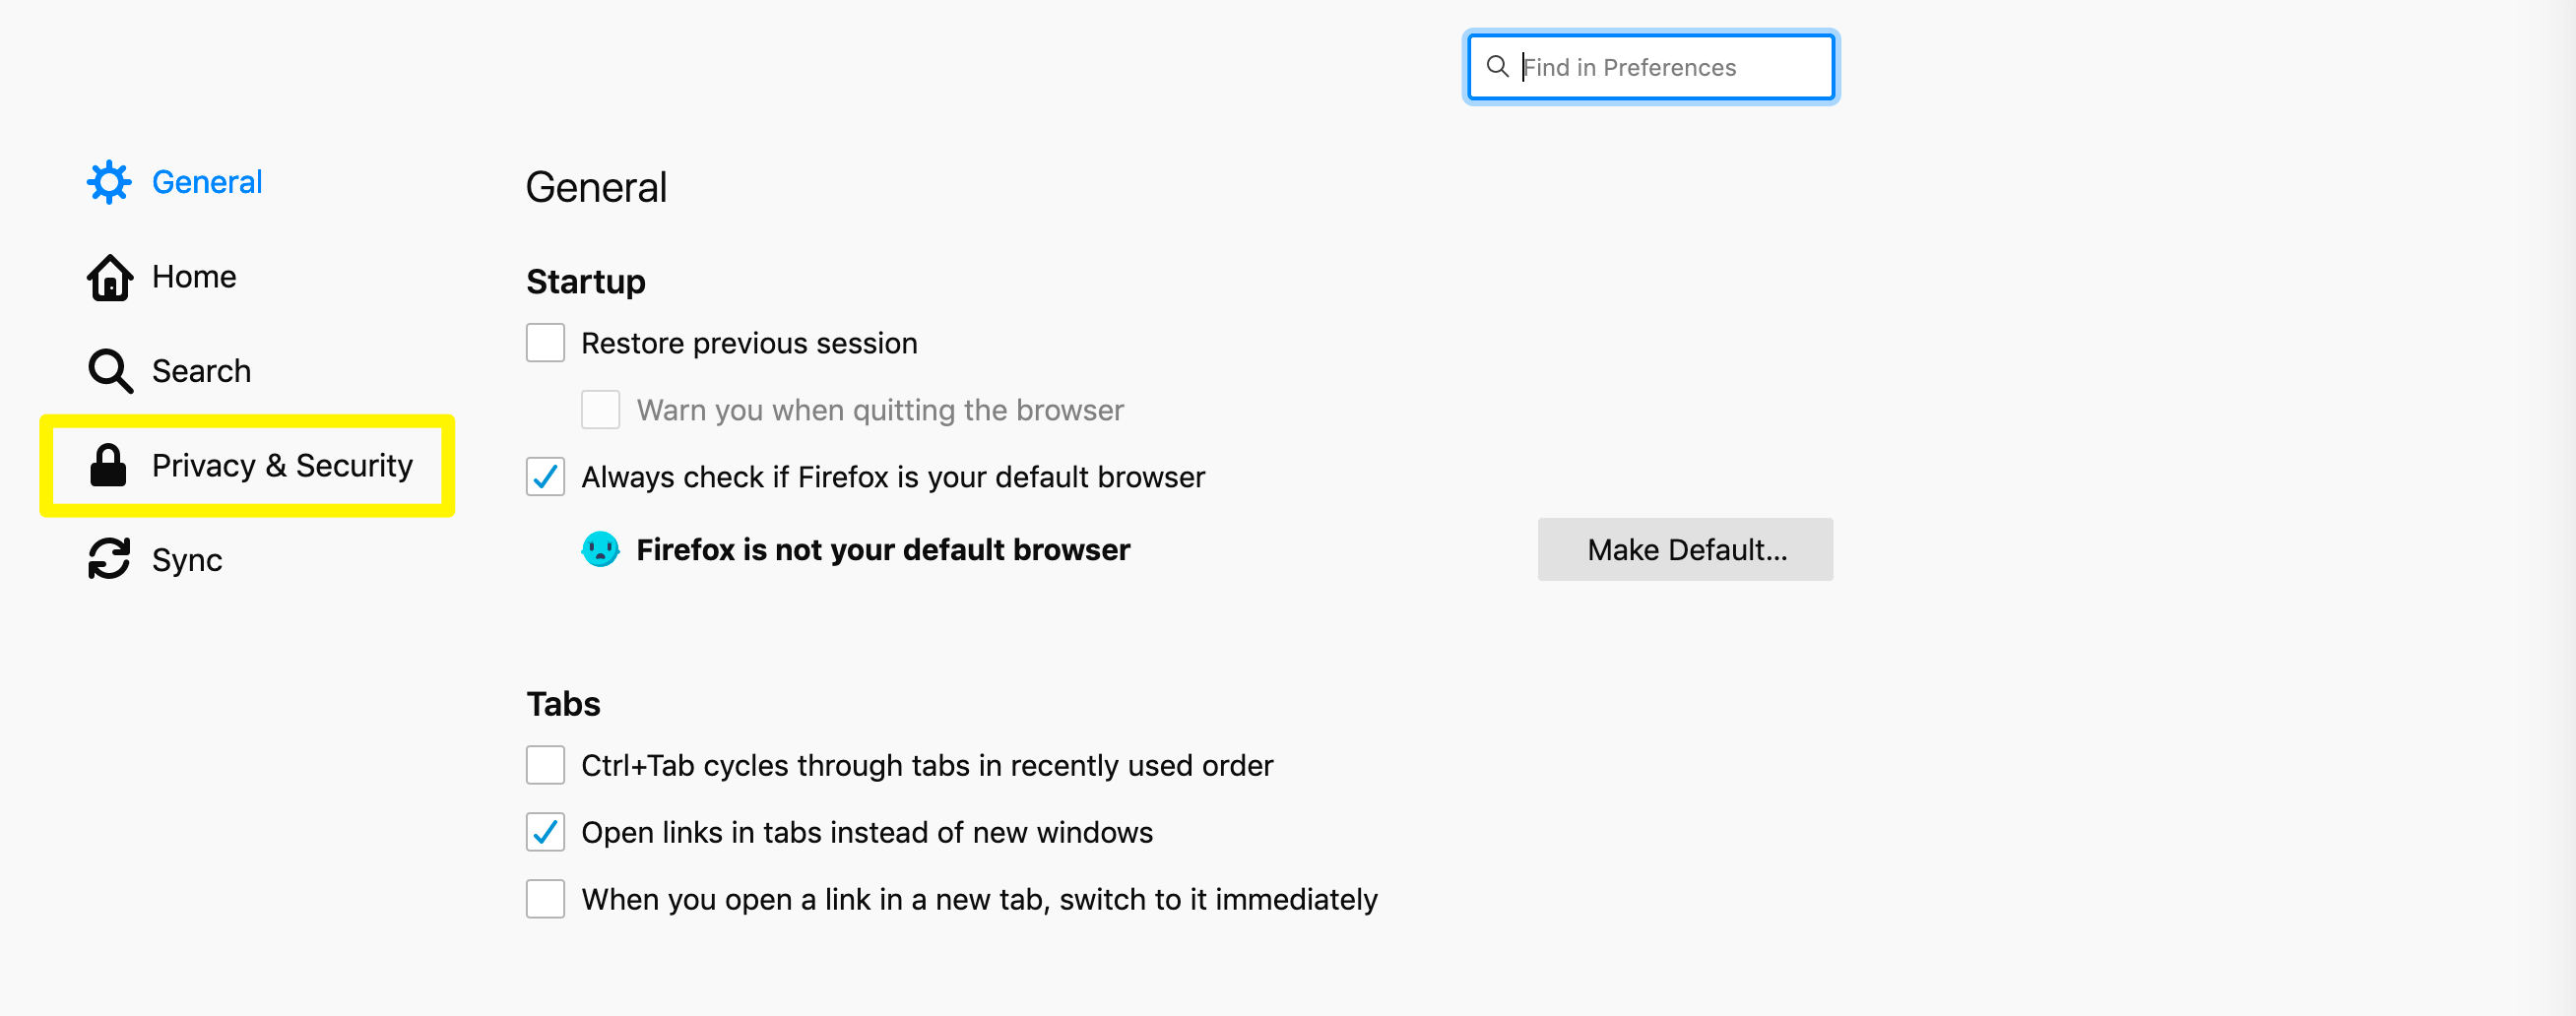
Task: Click the Home house icon in sidebar
Action: pos(109,277)
